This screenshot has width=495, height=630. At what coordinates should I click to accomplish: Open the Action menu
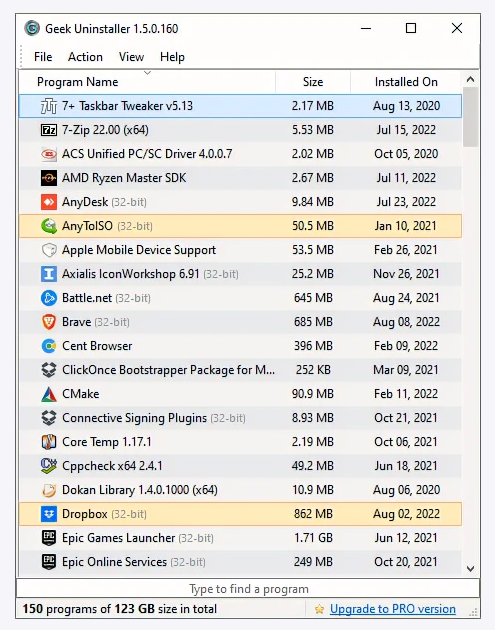pyautogui.click(x=85, y=57)
